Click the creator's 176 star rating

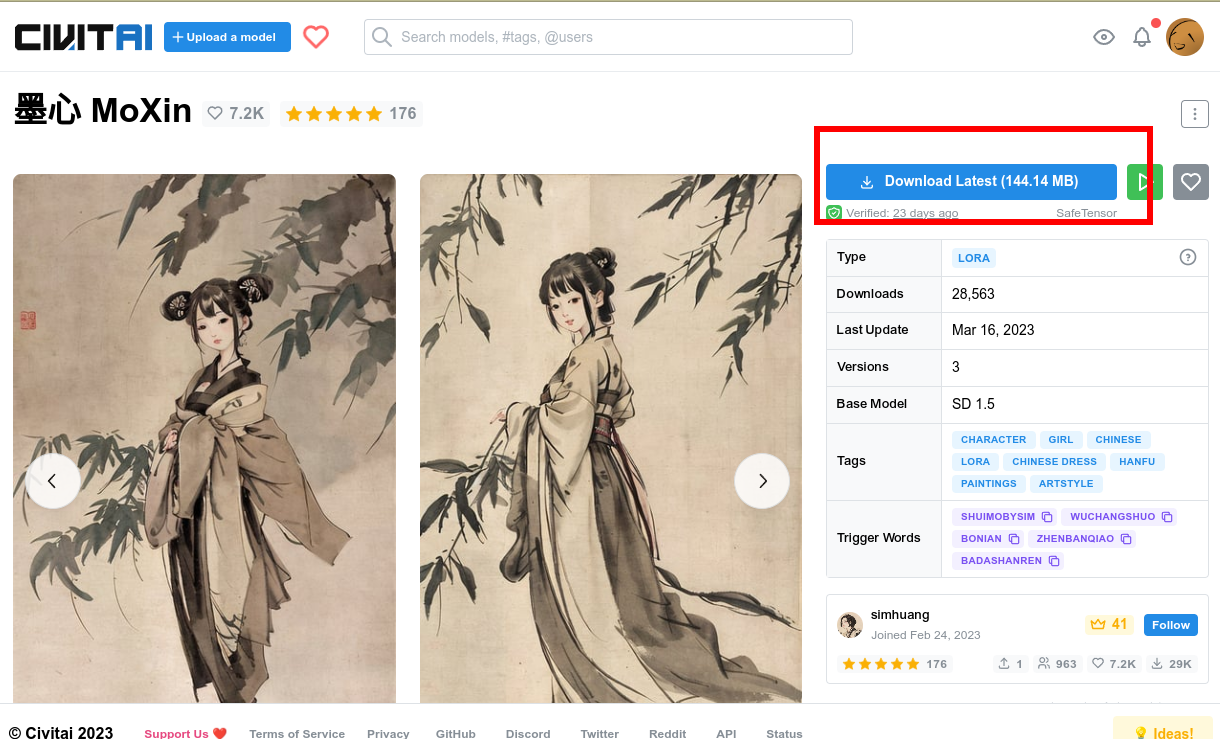(x=895, y=664)
